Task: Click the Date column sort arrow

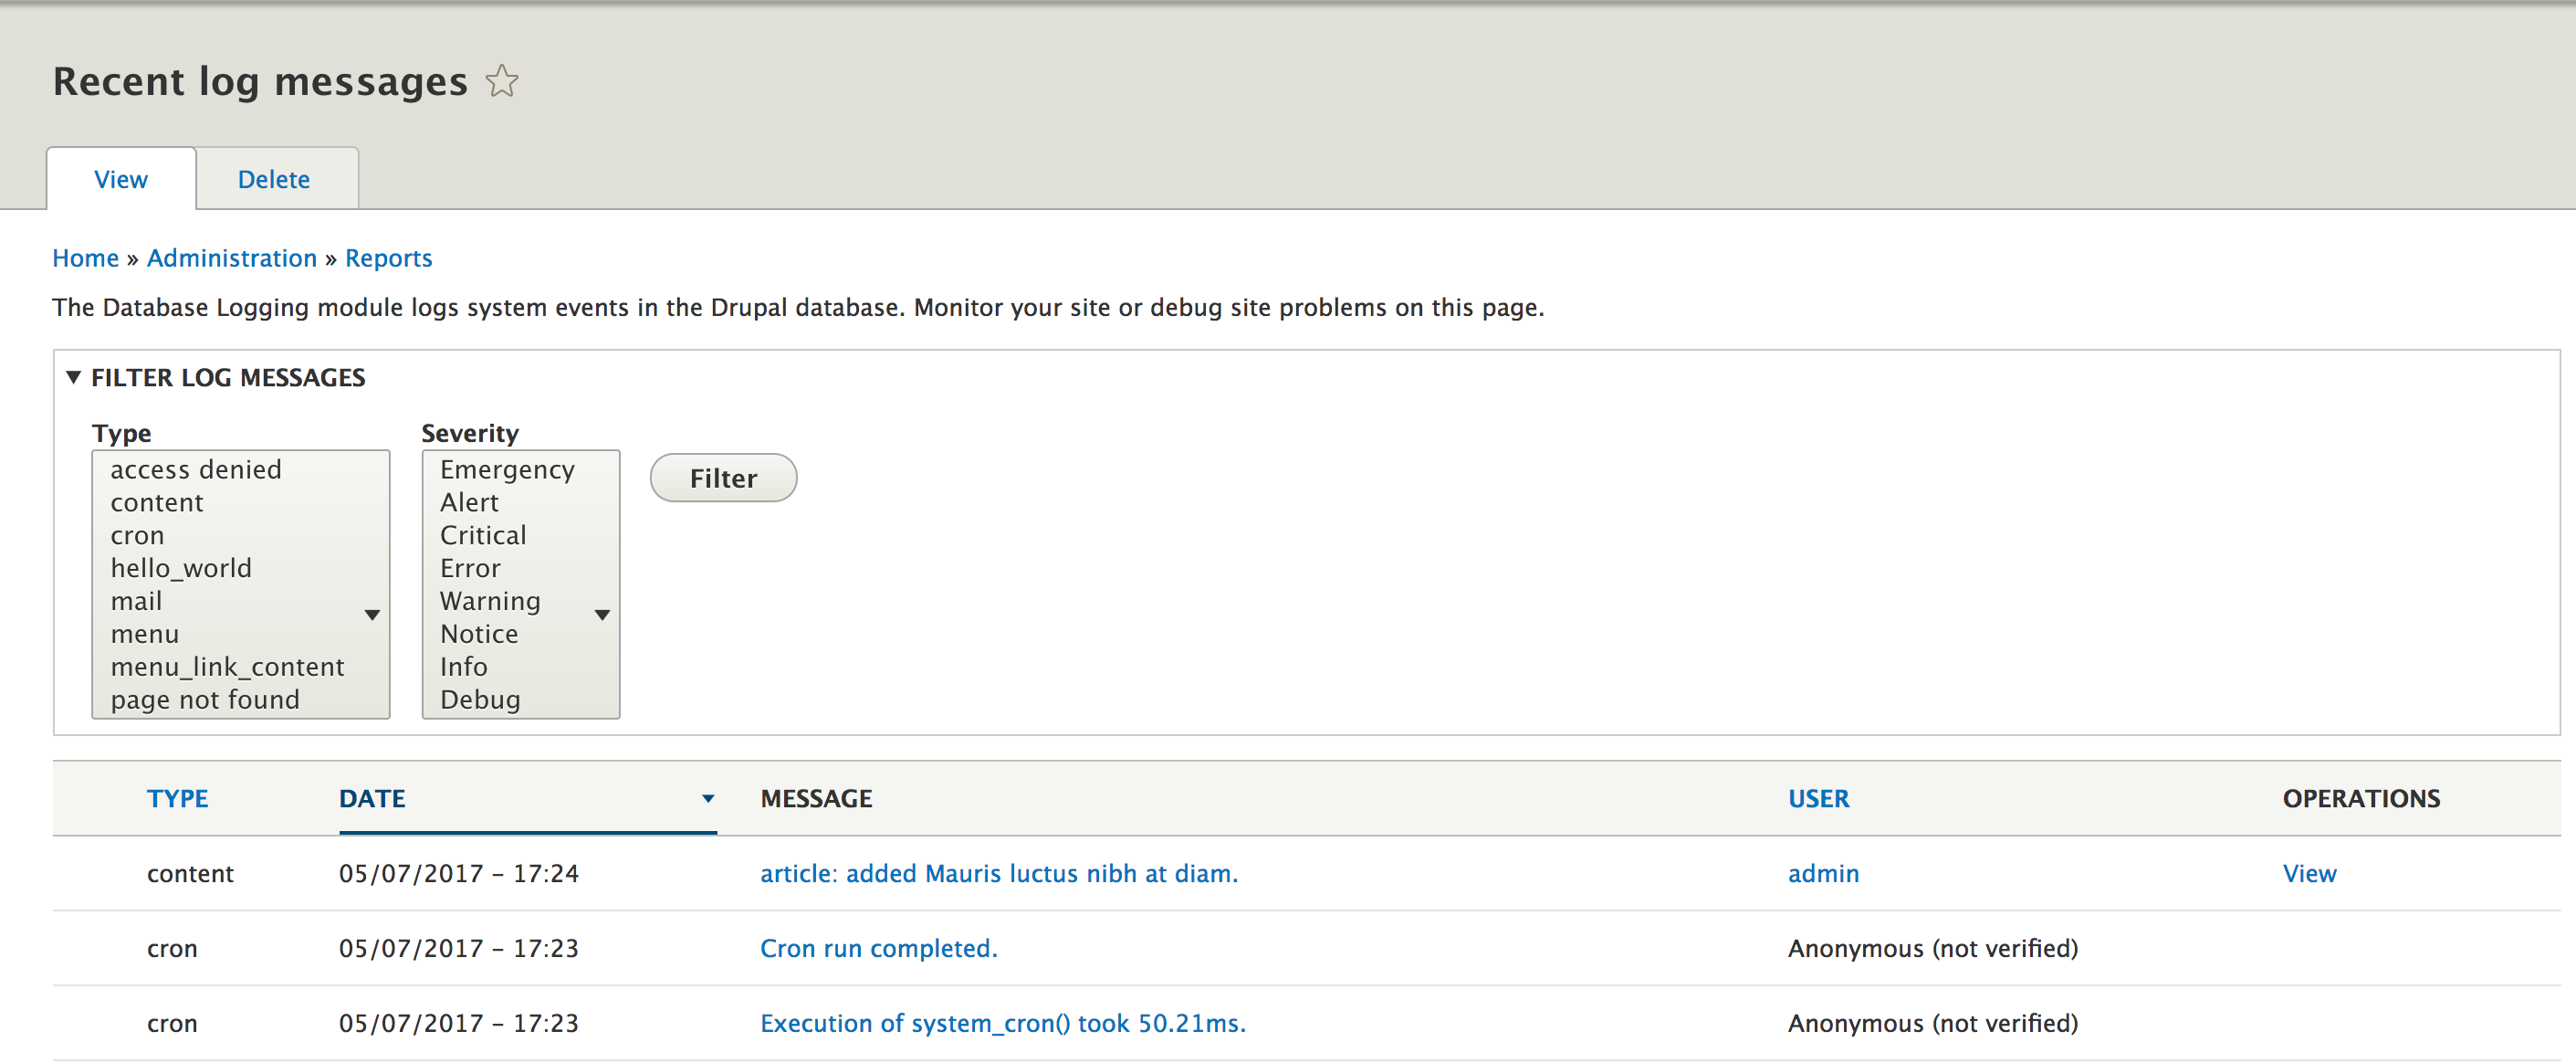Action: (707, 799)
